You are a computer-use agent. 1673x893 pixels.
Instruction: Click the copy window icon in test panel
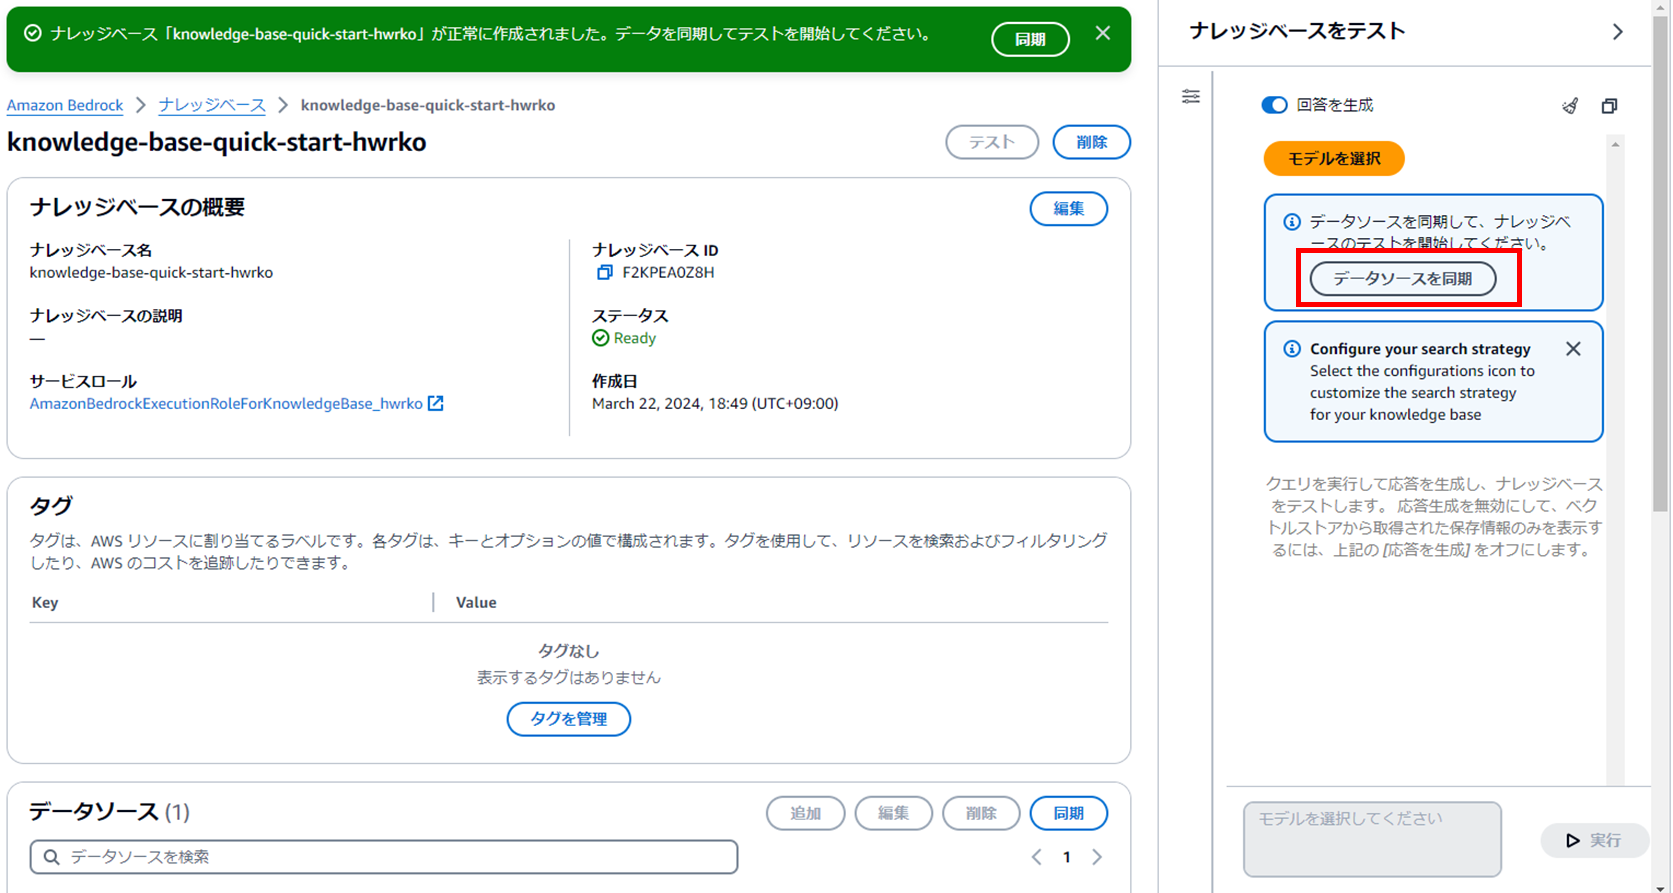click(x=1609, y=106)
